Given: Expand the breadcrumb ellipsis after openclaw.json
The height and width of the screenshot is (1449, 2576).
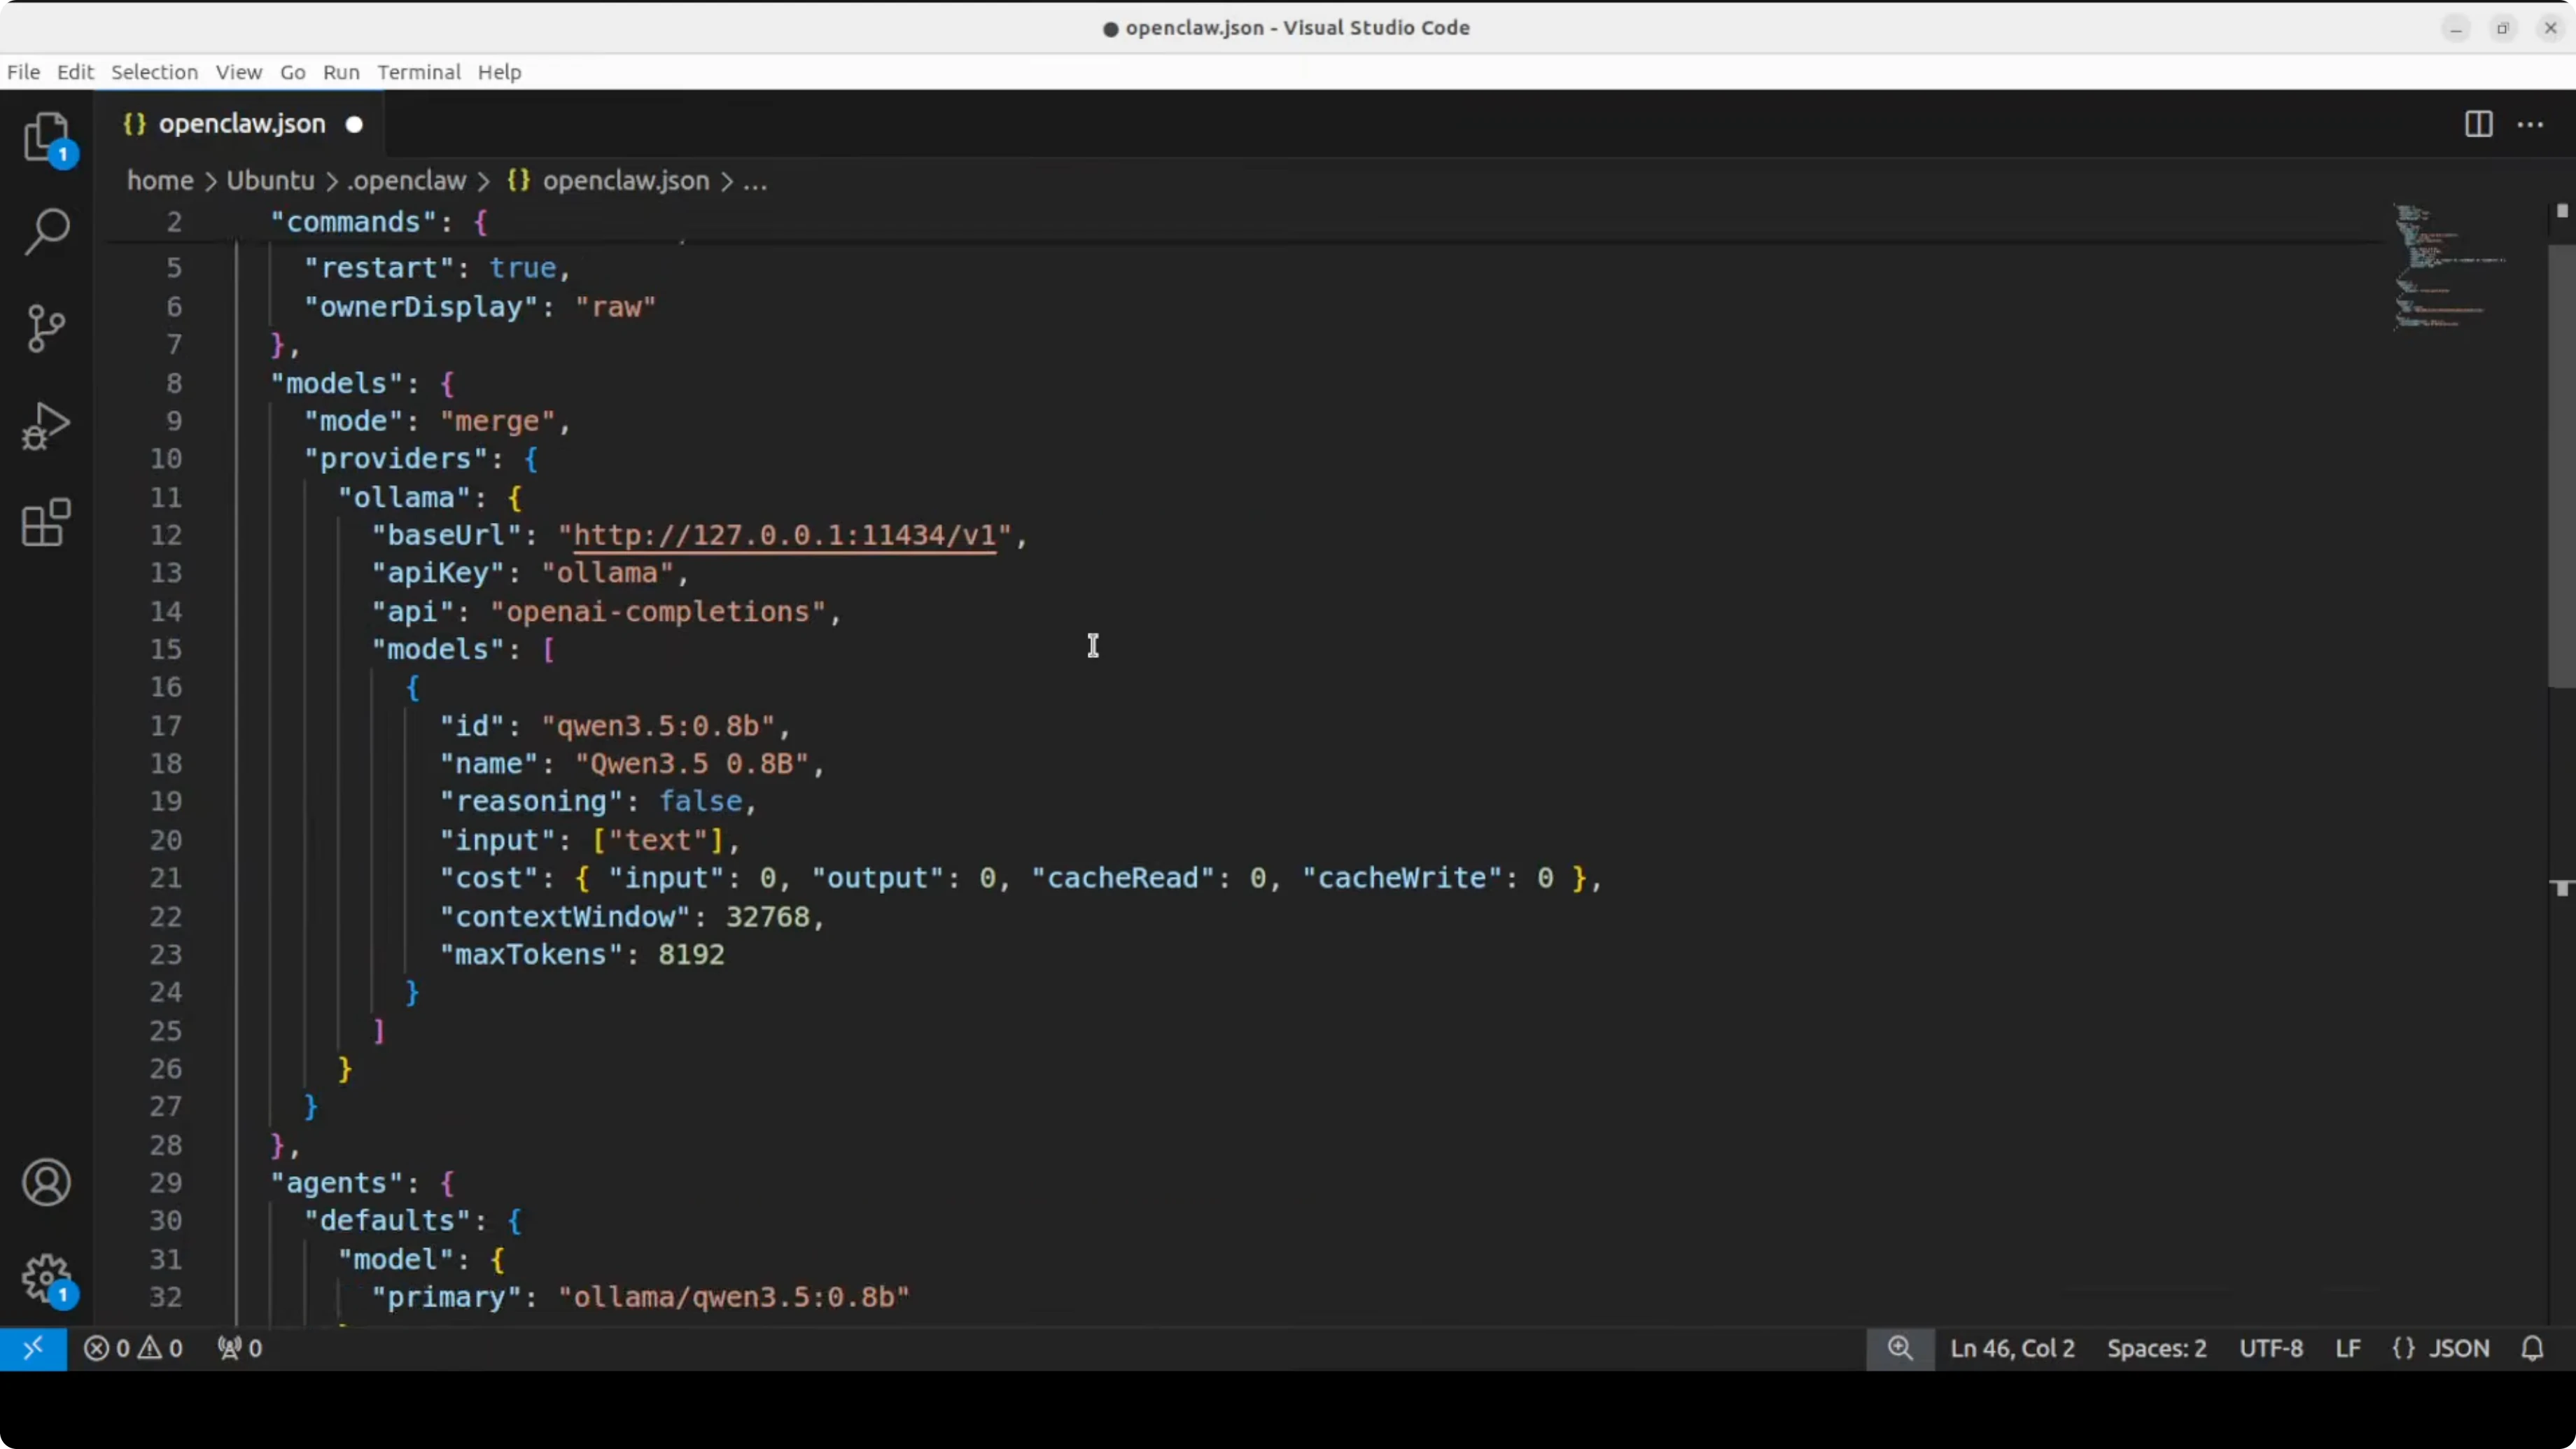Looking at the screenshot, I should [x=757, y=181].
